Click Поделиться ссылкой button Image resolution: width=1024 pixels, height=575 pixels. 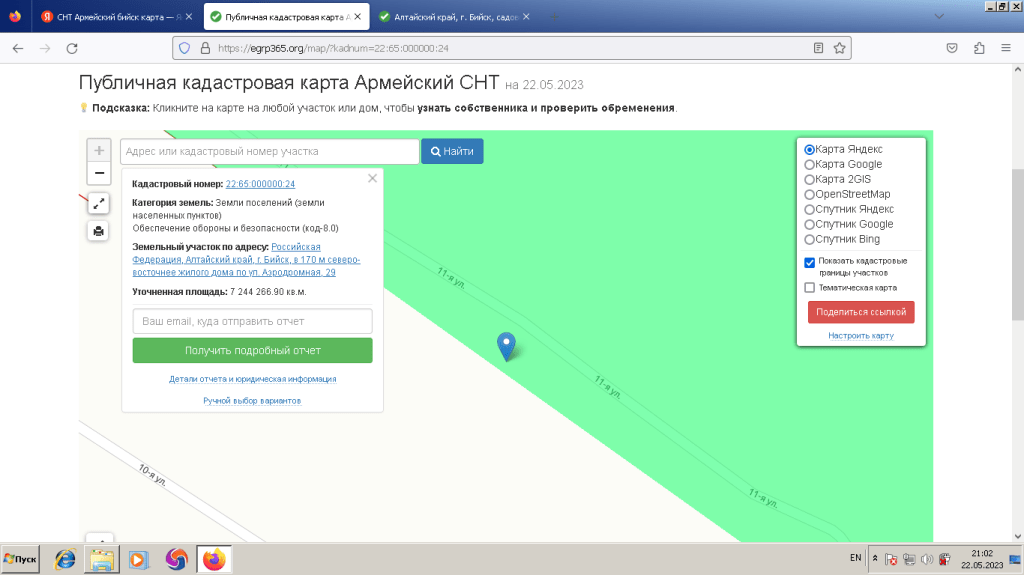861,312
